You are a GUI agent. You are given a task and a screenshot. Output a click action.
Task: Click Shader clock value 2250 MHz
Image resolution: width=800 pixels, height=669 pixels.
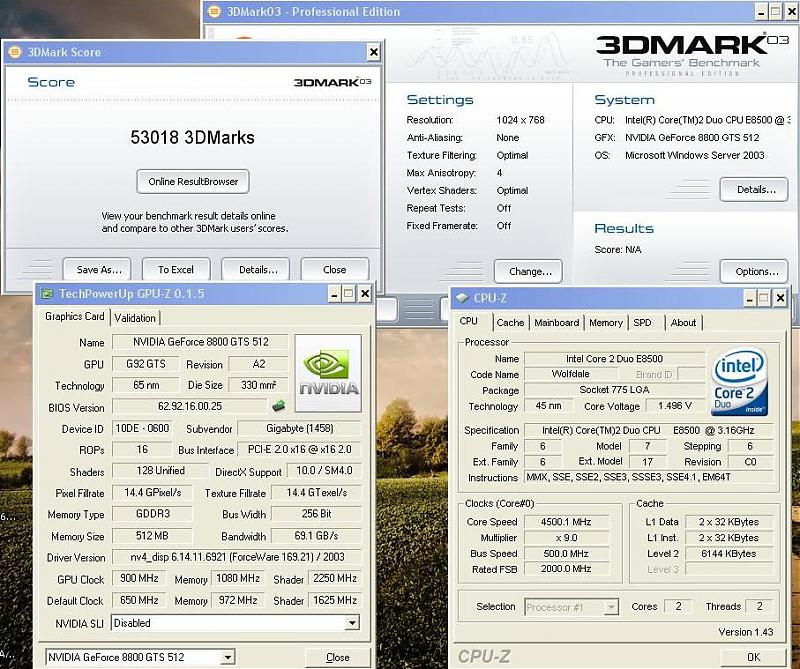tap(335, 578)
